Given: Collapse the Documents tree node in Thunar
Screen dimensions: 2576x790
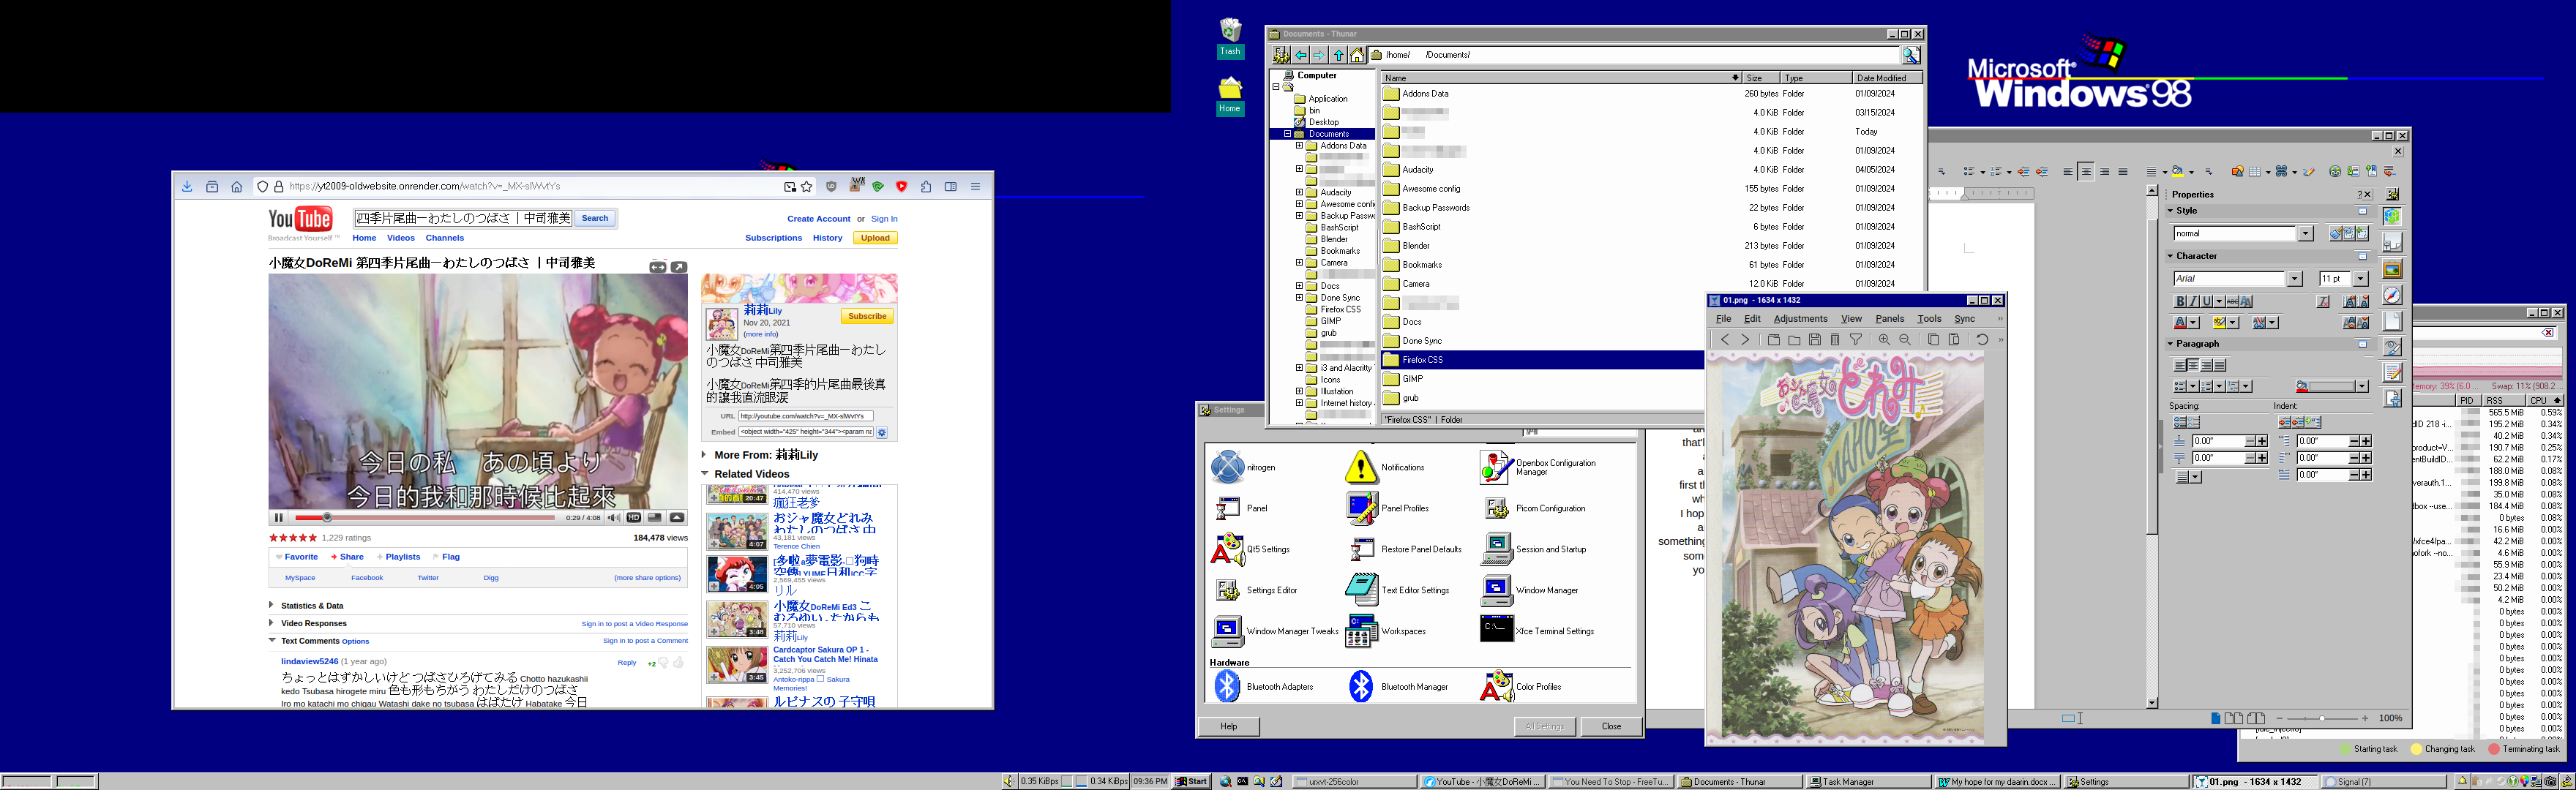Looking at the screenshot, I should [1287, 133].
